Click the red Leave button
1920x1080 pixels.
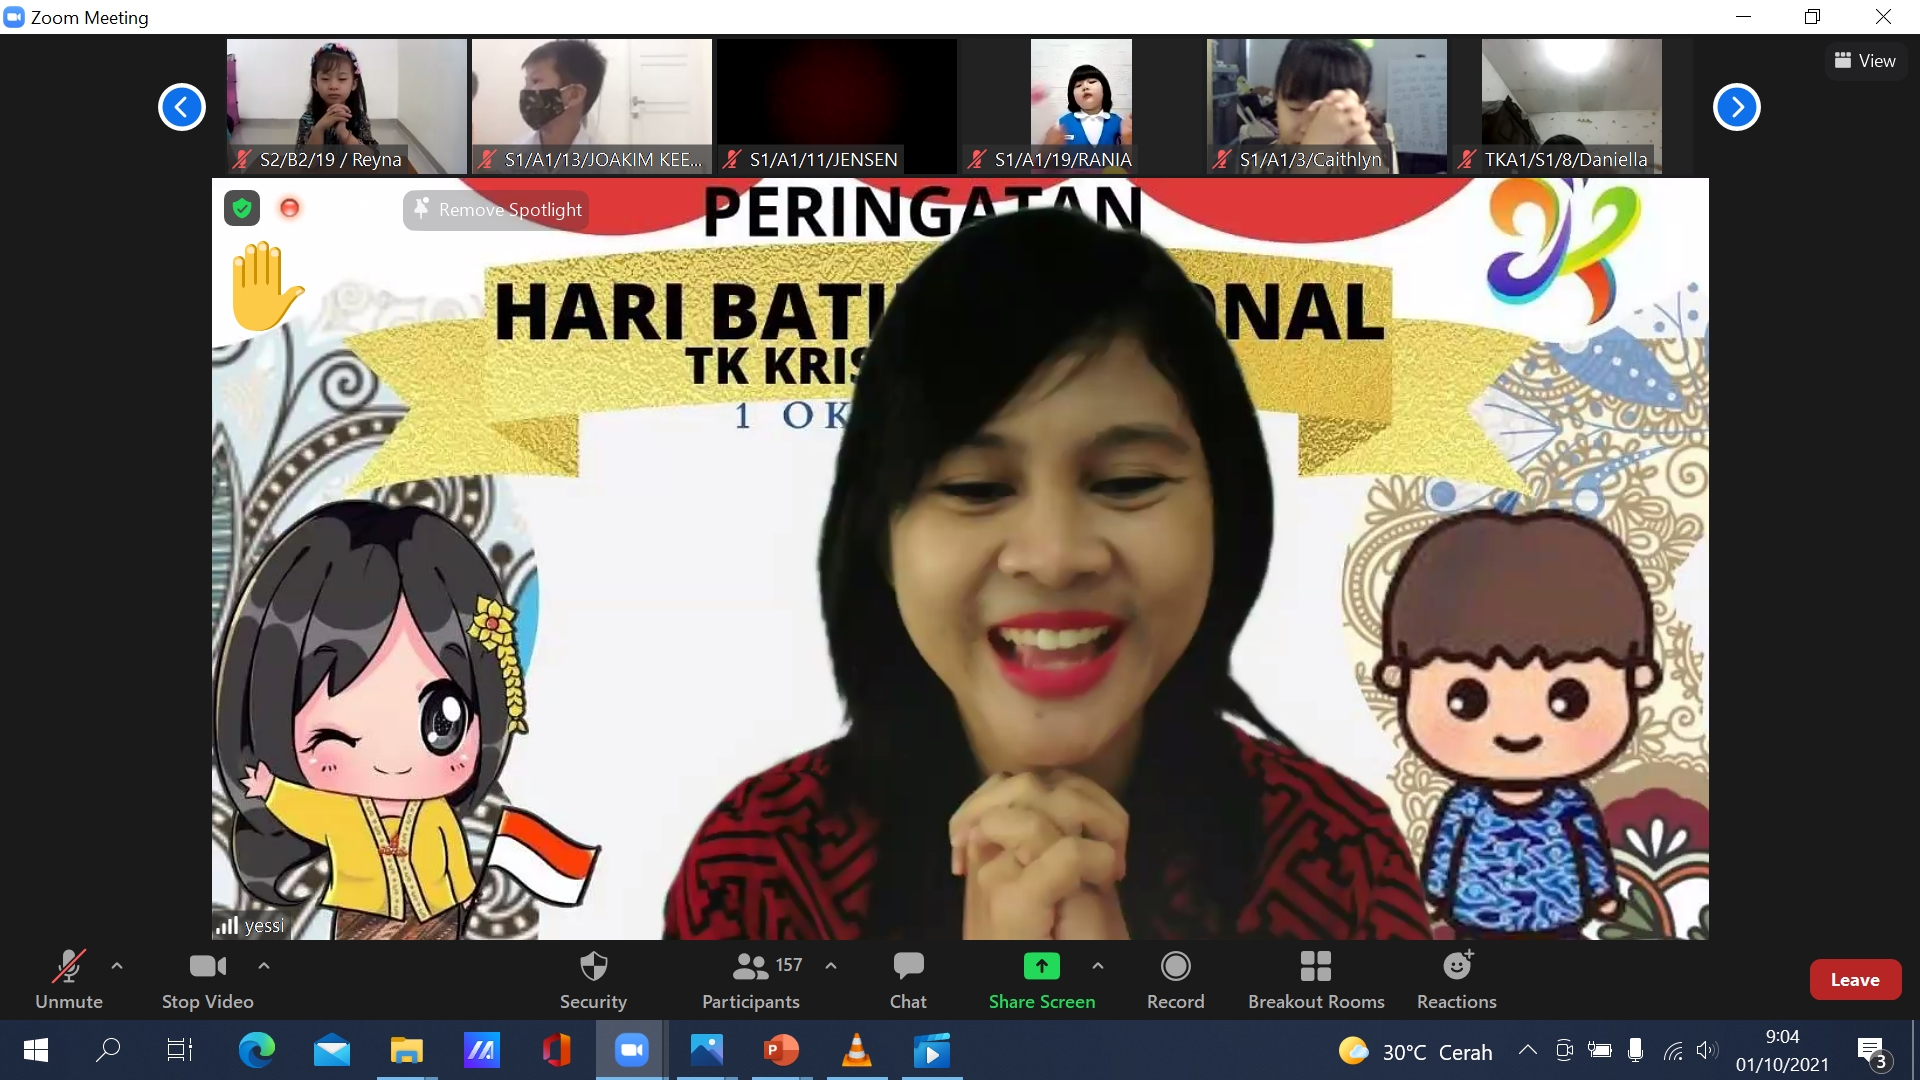[1854, 980]
